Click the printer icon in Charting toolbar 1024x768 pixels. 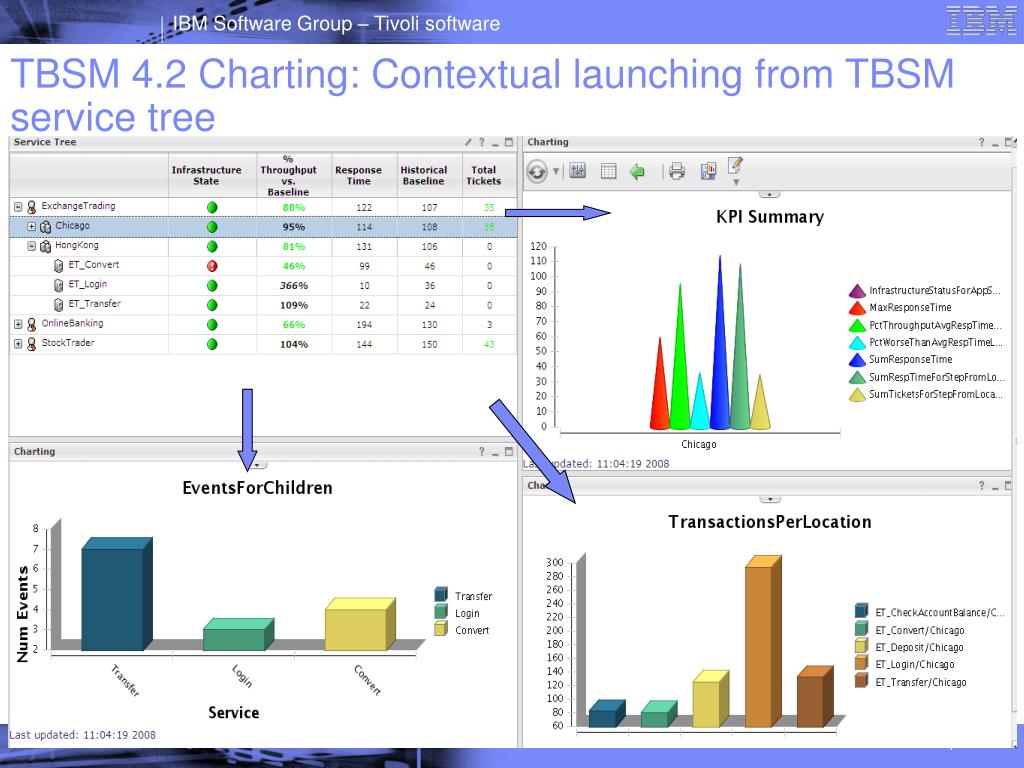pos(677,171)
